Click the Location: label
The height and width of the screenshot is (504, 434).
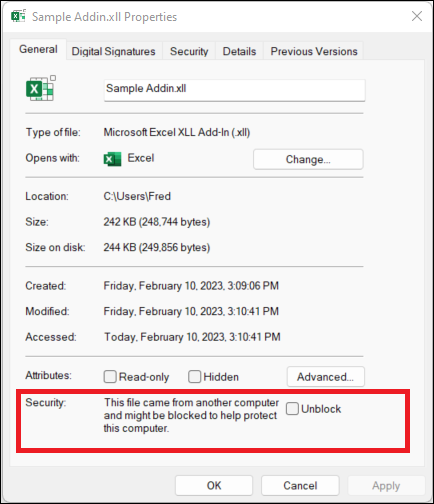point(47,196)
